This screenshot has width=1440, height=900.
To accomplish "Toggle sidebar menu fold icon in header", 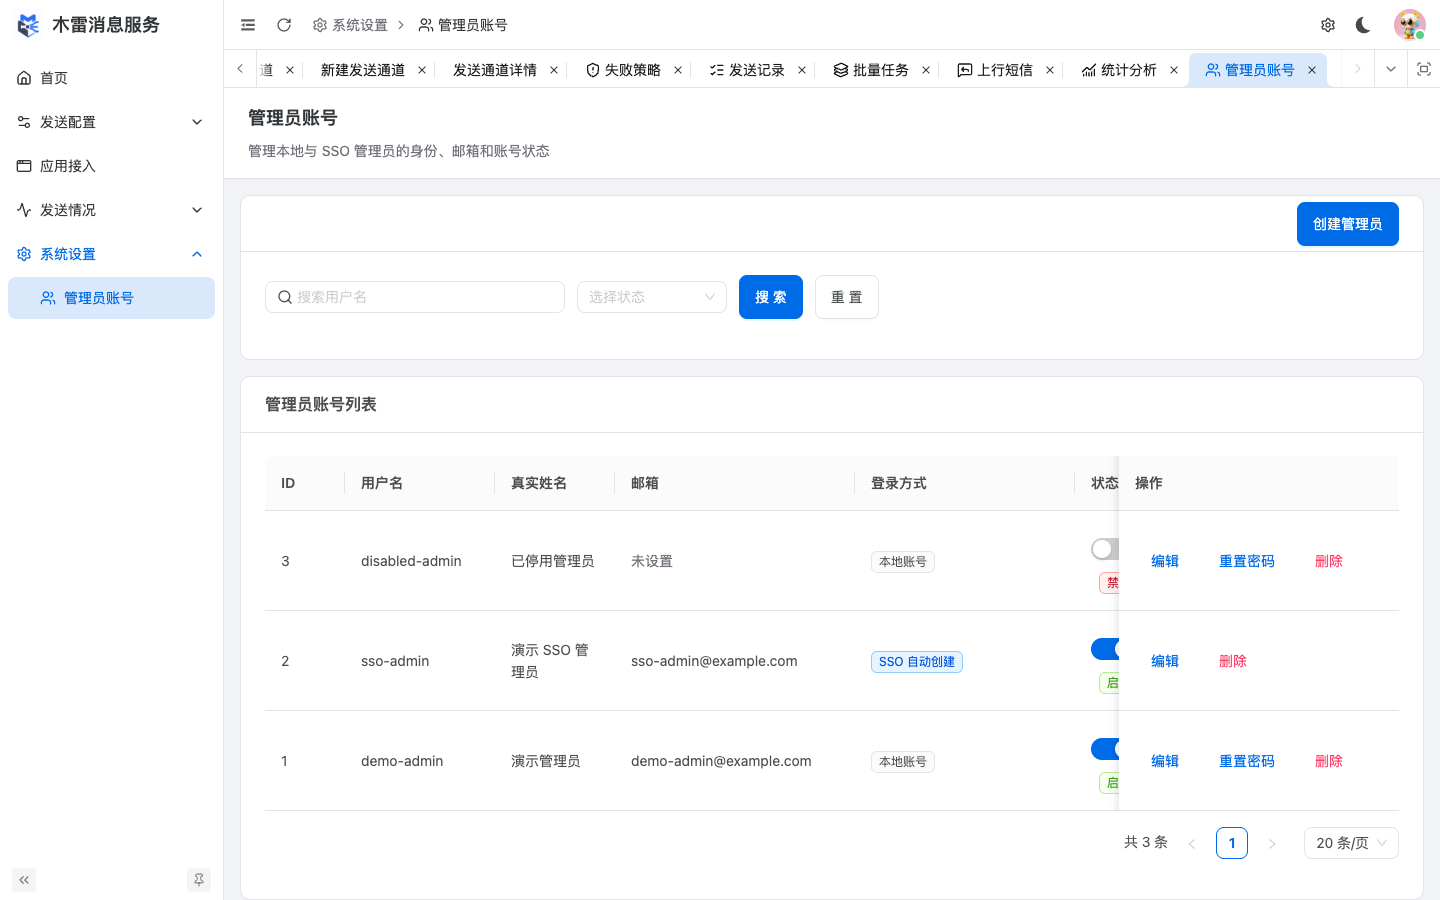I will [x=248, y=25].
